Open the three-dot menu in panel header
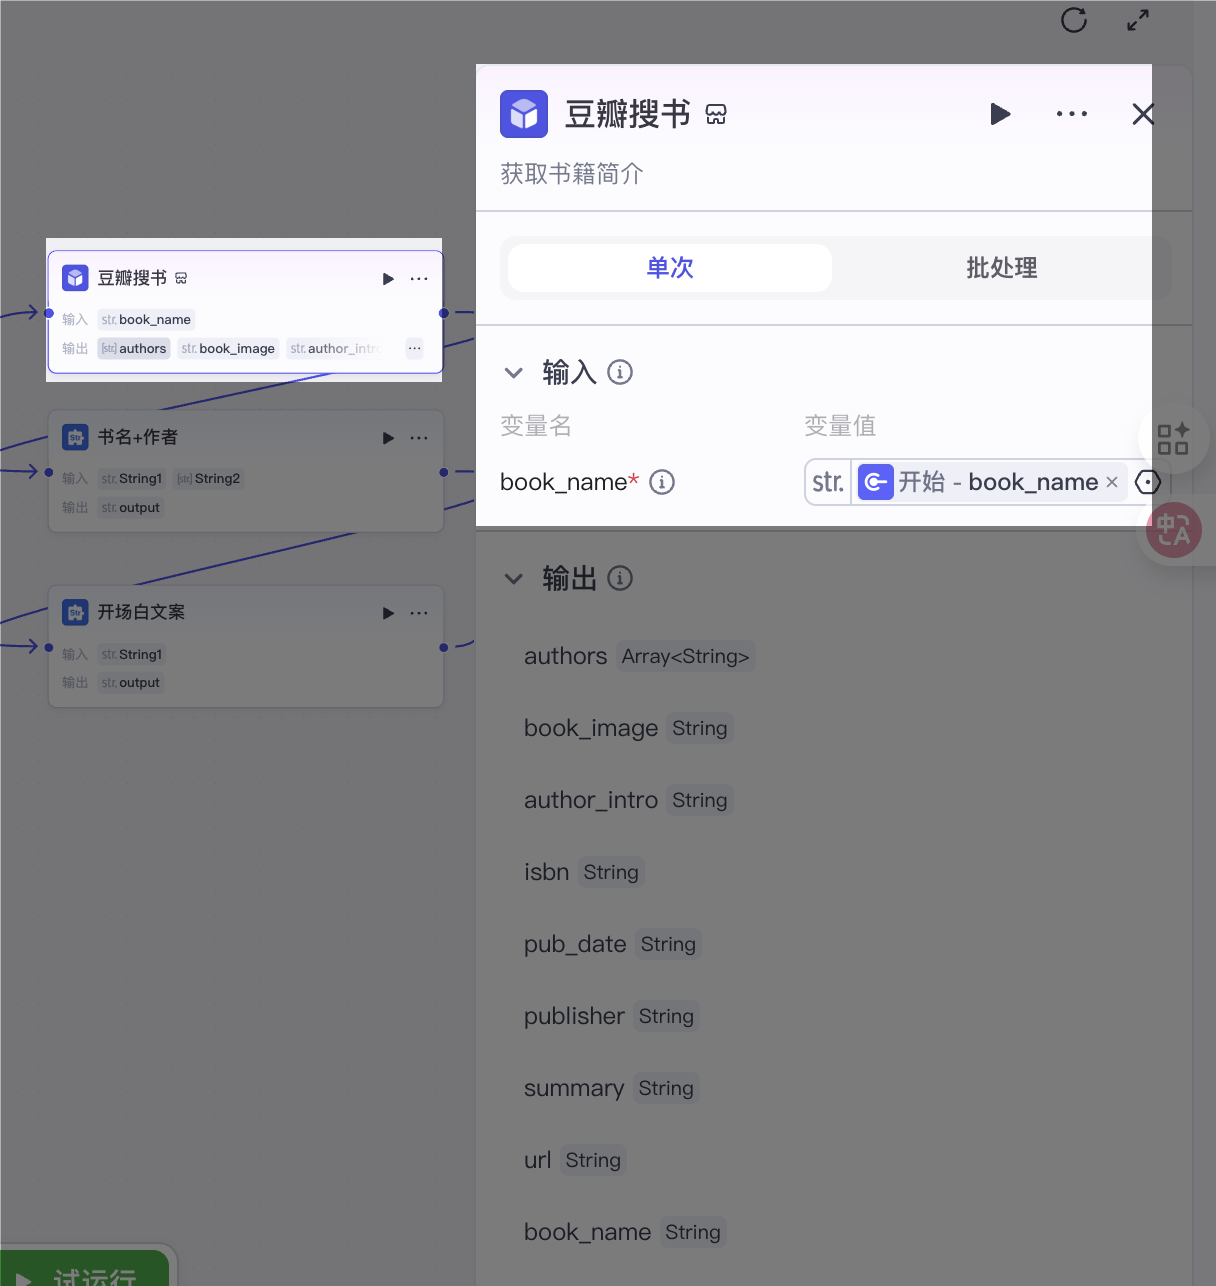This screenshot has width=1216, height=1286. click(x=1072, y=114)
